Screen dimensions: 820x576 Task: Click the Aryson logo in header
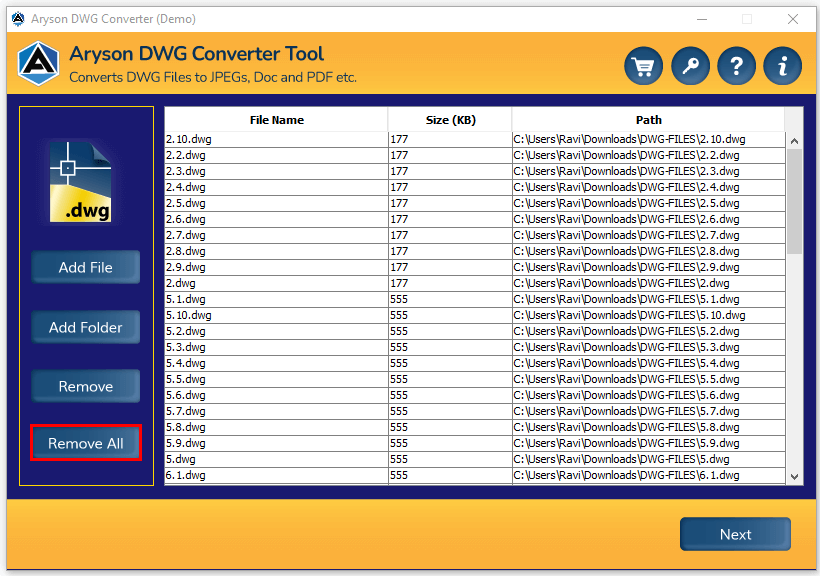(x=38, y=63)
